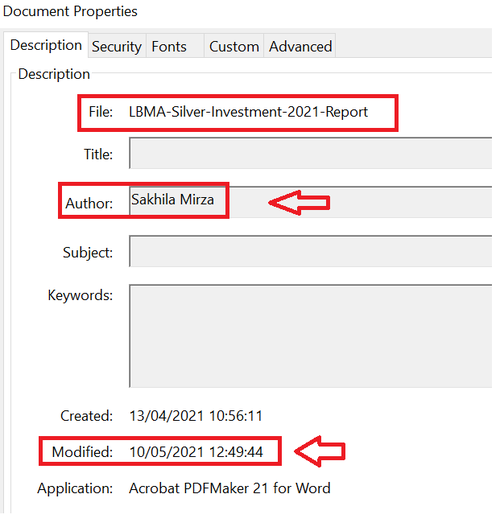
Task: Click the Author label
Action: point(89,203)
